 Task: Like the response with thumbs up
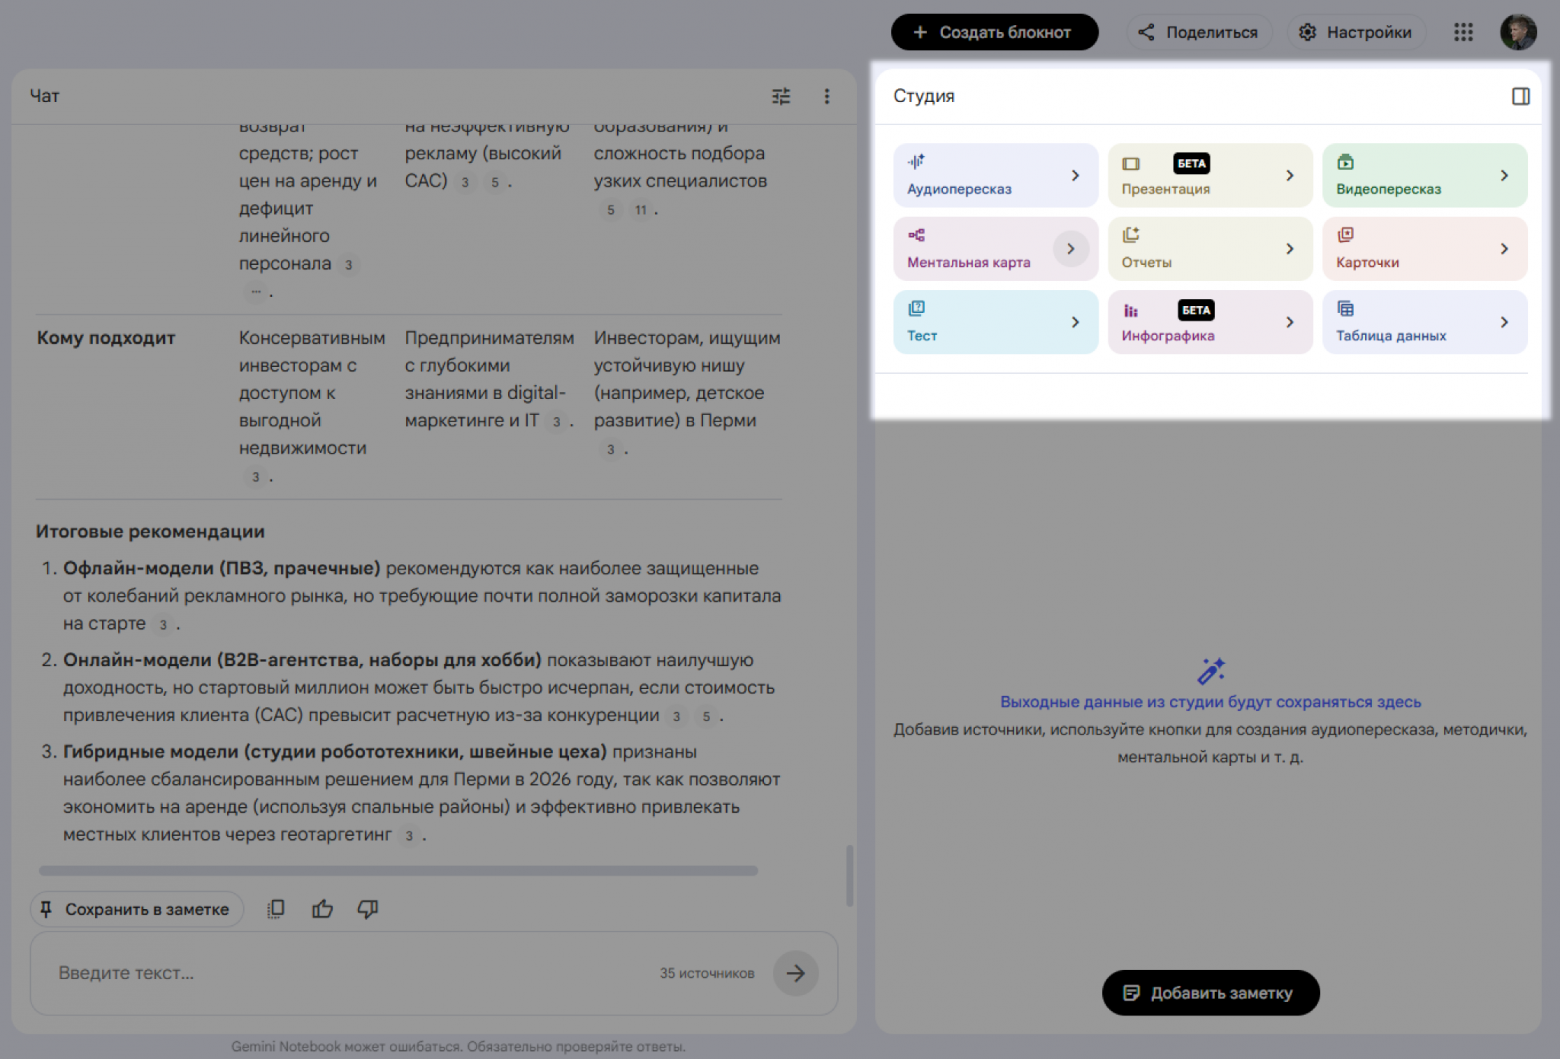pyautogui.click(x=322, y=909)
